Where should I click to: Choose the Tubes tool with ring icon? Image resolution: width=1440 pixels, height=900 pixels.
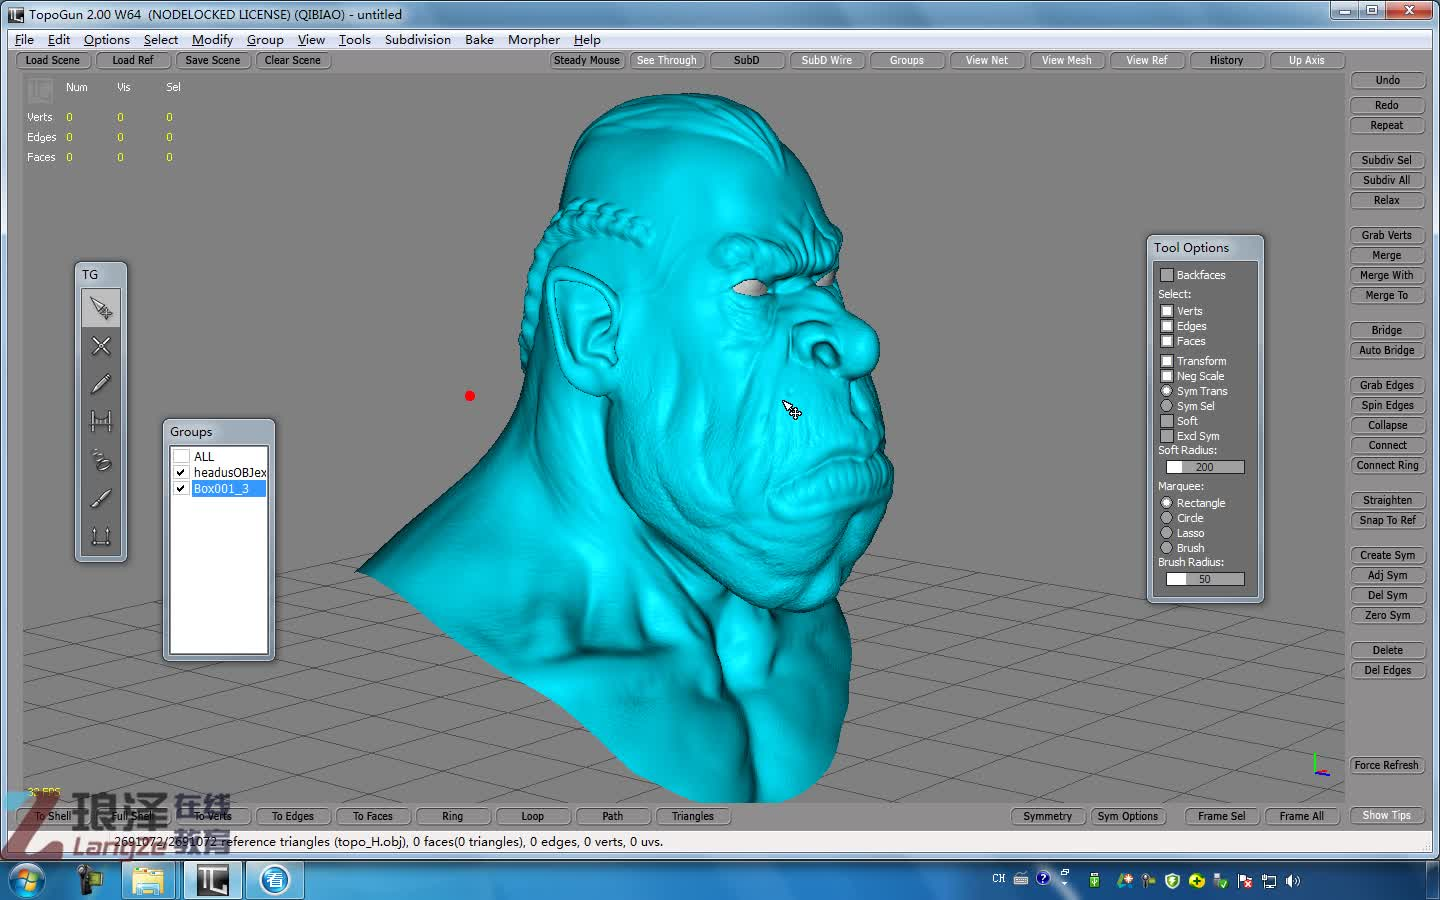101,460
